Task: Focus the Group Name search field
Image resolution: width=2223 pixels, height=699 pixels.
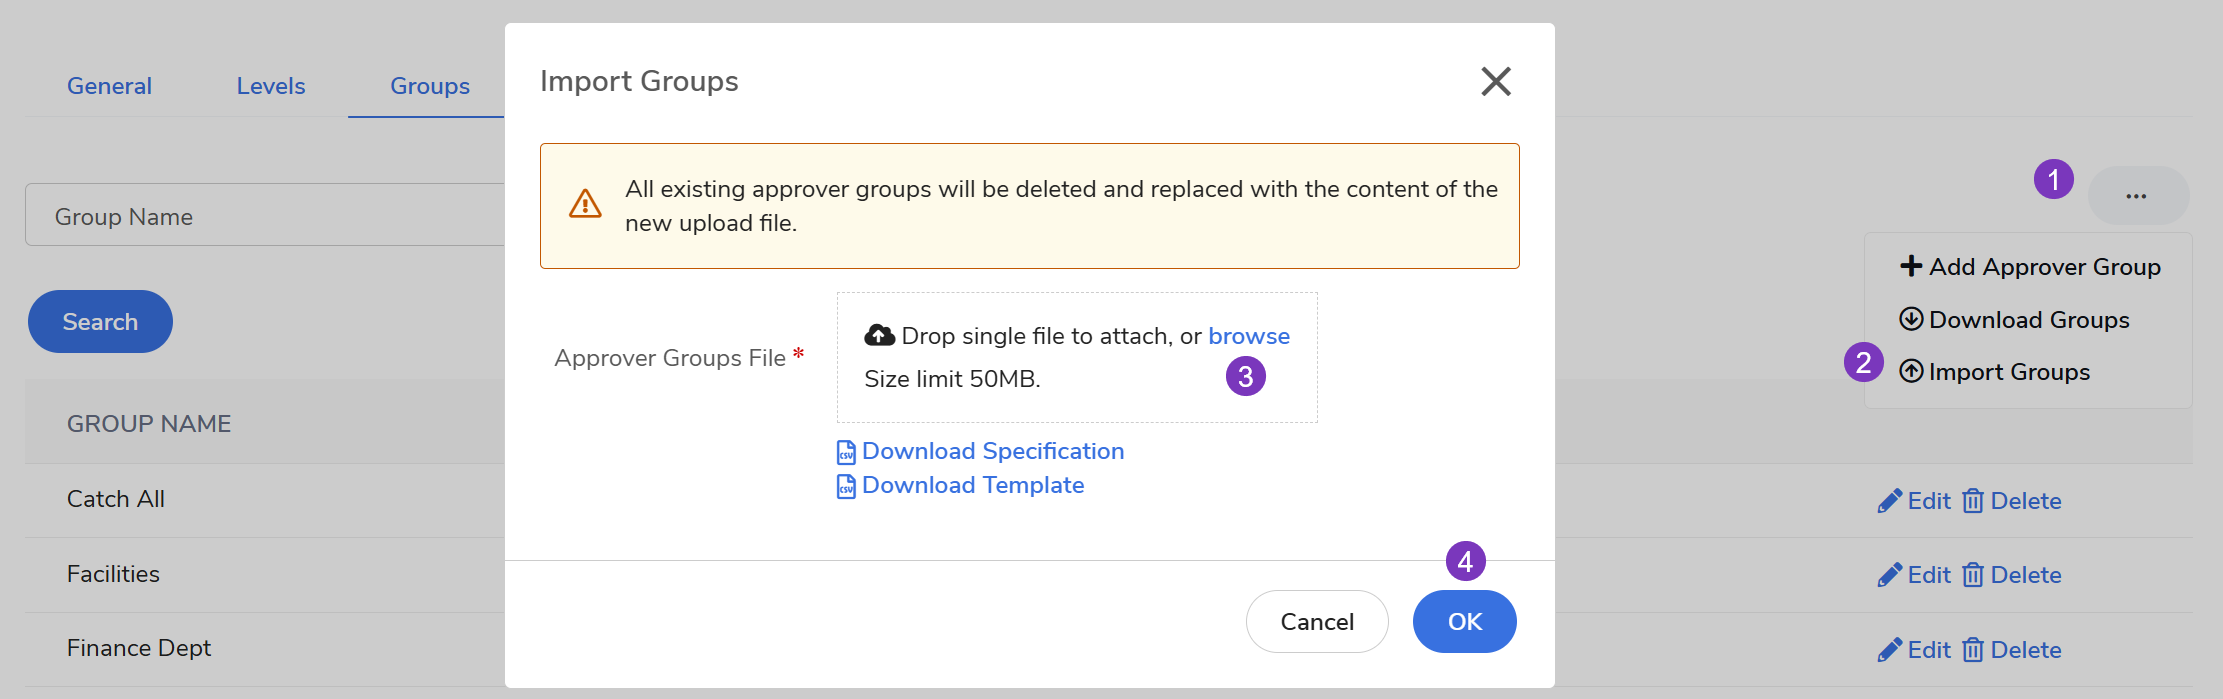Action: 265,216
